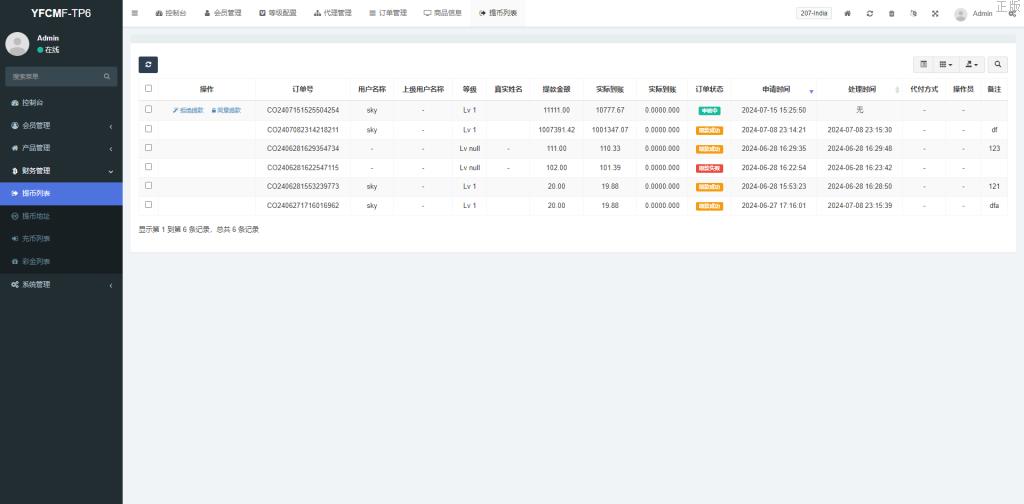Open the 等级配置 tab

[278, 13]
